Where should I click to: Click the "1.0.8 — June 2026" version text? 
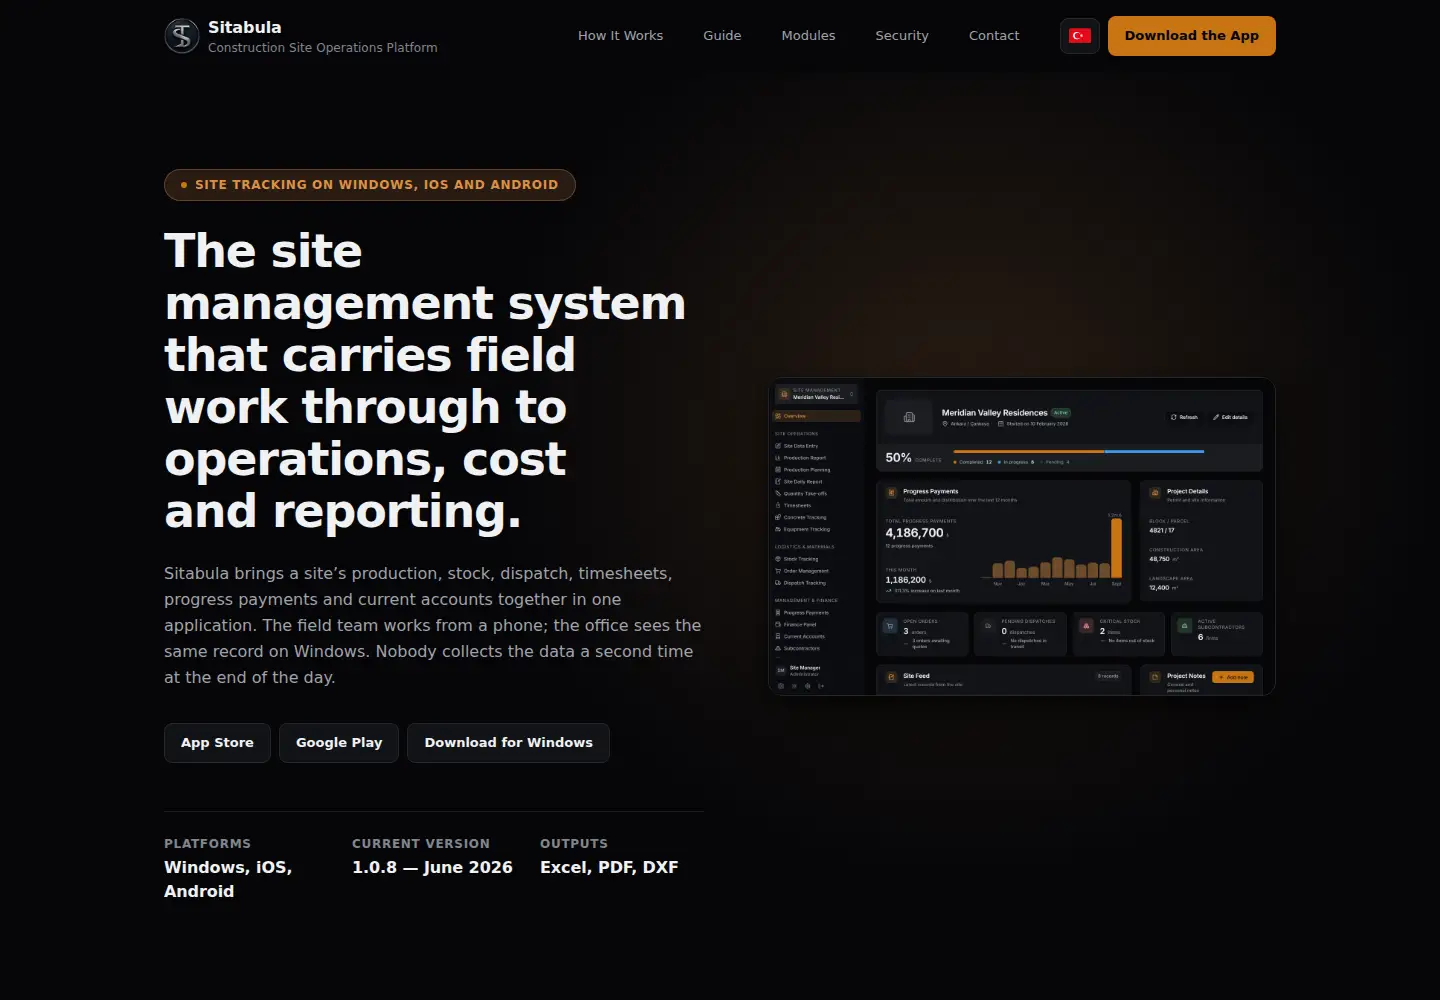[x=432, y=868]
